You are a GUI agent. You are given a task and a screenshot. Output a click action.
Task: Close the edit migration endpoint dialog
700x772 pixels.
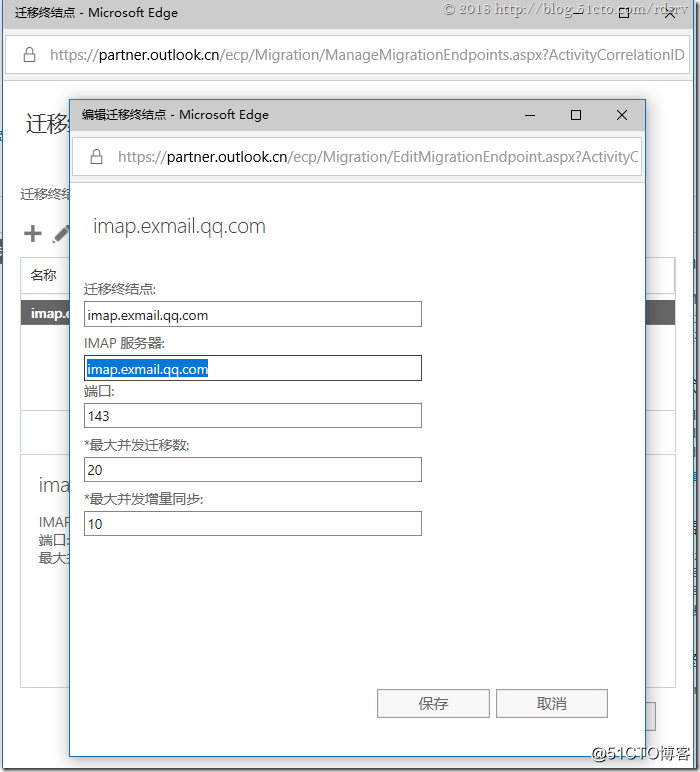622,115
